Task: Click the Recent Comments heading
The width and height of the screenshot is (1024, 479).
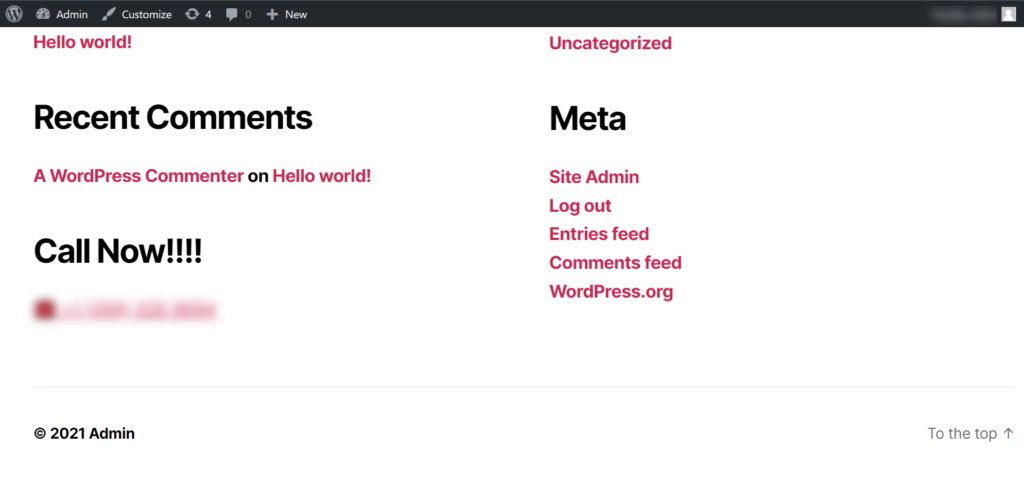Action: coord(173,118)
